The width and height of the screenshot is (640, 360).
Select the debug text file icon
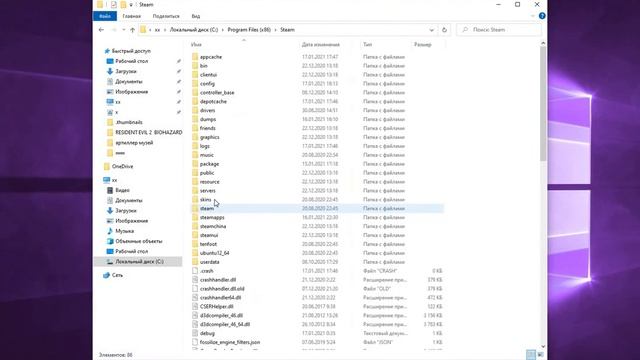click(195, 333)
